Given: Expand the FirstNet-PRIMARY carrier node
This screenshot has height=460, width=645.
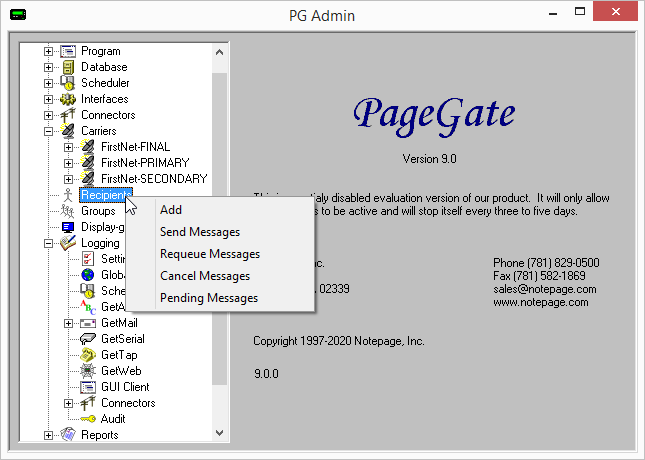Looking at the screenshot, I should point(68,163).
